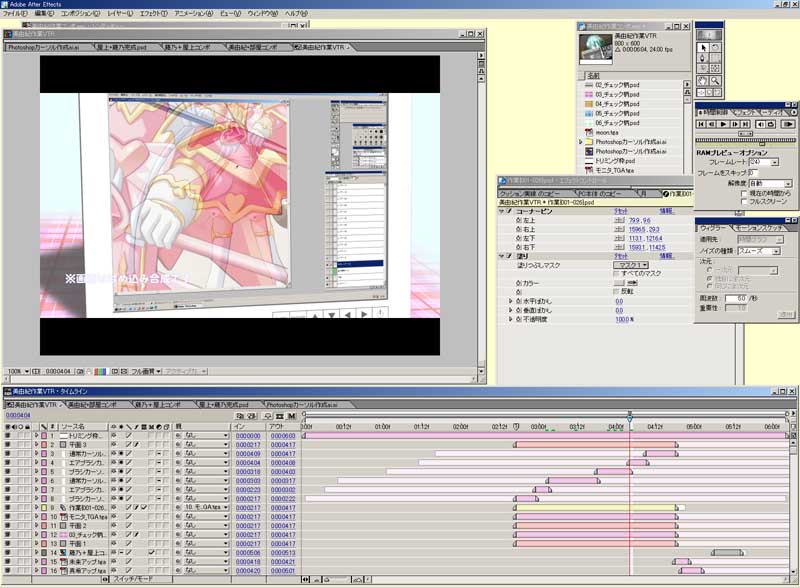Open the Photoshopカーソル作成.ai.ai timeline tab
800x588 pixels.
(x=302, y=404)
